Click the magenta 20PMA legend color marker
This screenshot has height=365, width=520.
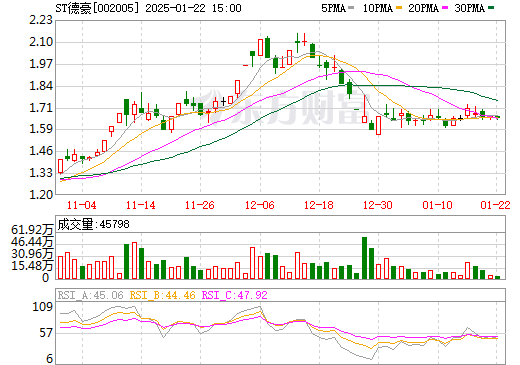[x=445, y=8]
